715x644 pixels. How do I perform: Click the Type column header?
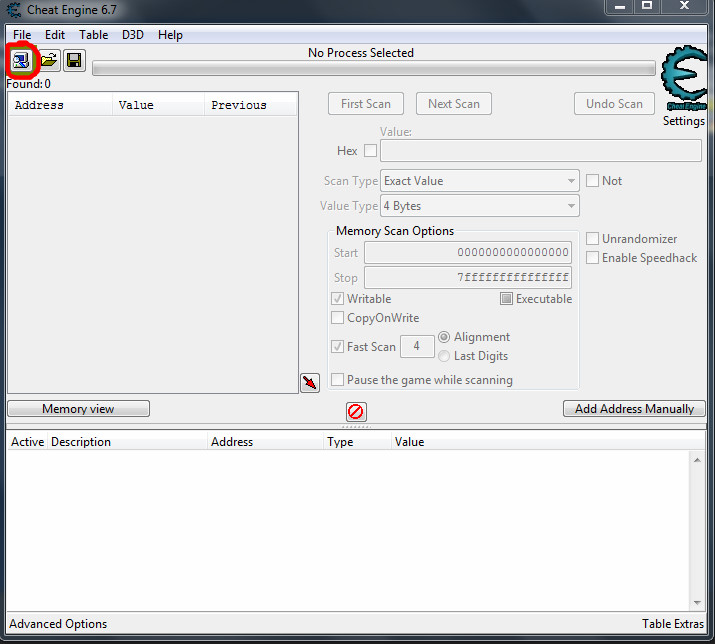pos(357,441)
